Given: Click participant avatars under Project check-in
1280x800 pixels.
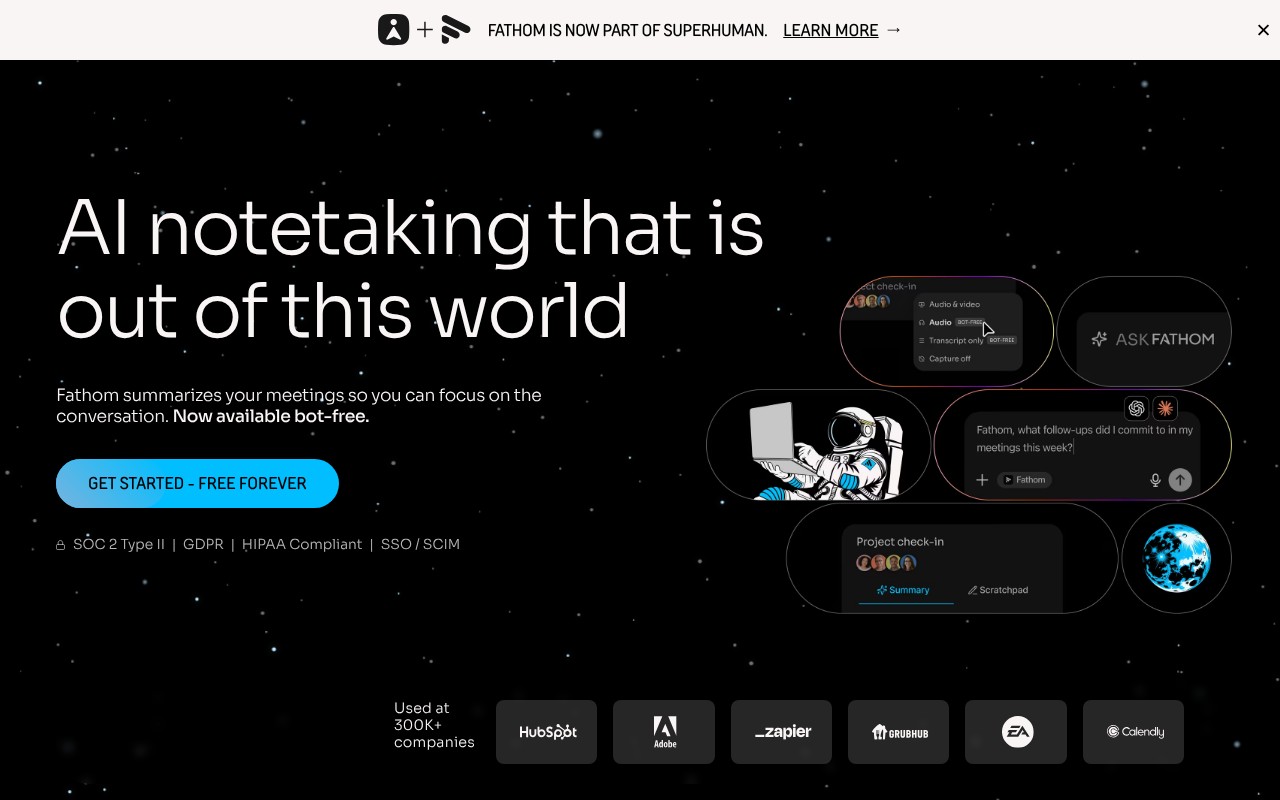Looking at the screenshot, I should click(886, 563).
